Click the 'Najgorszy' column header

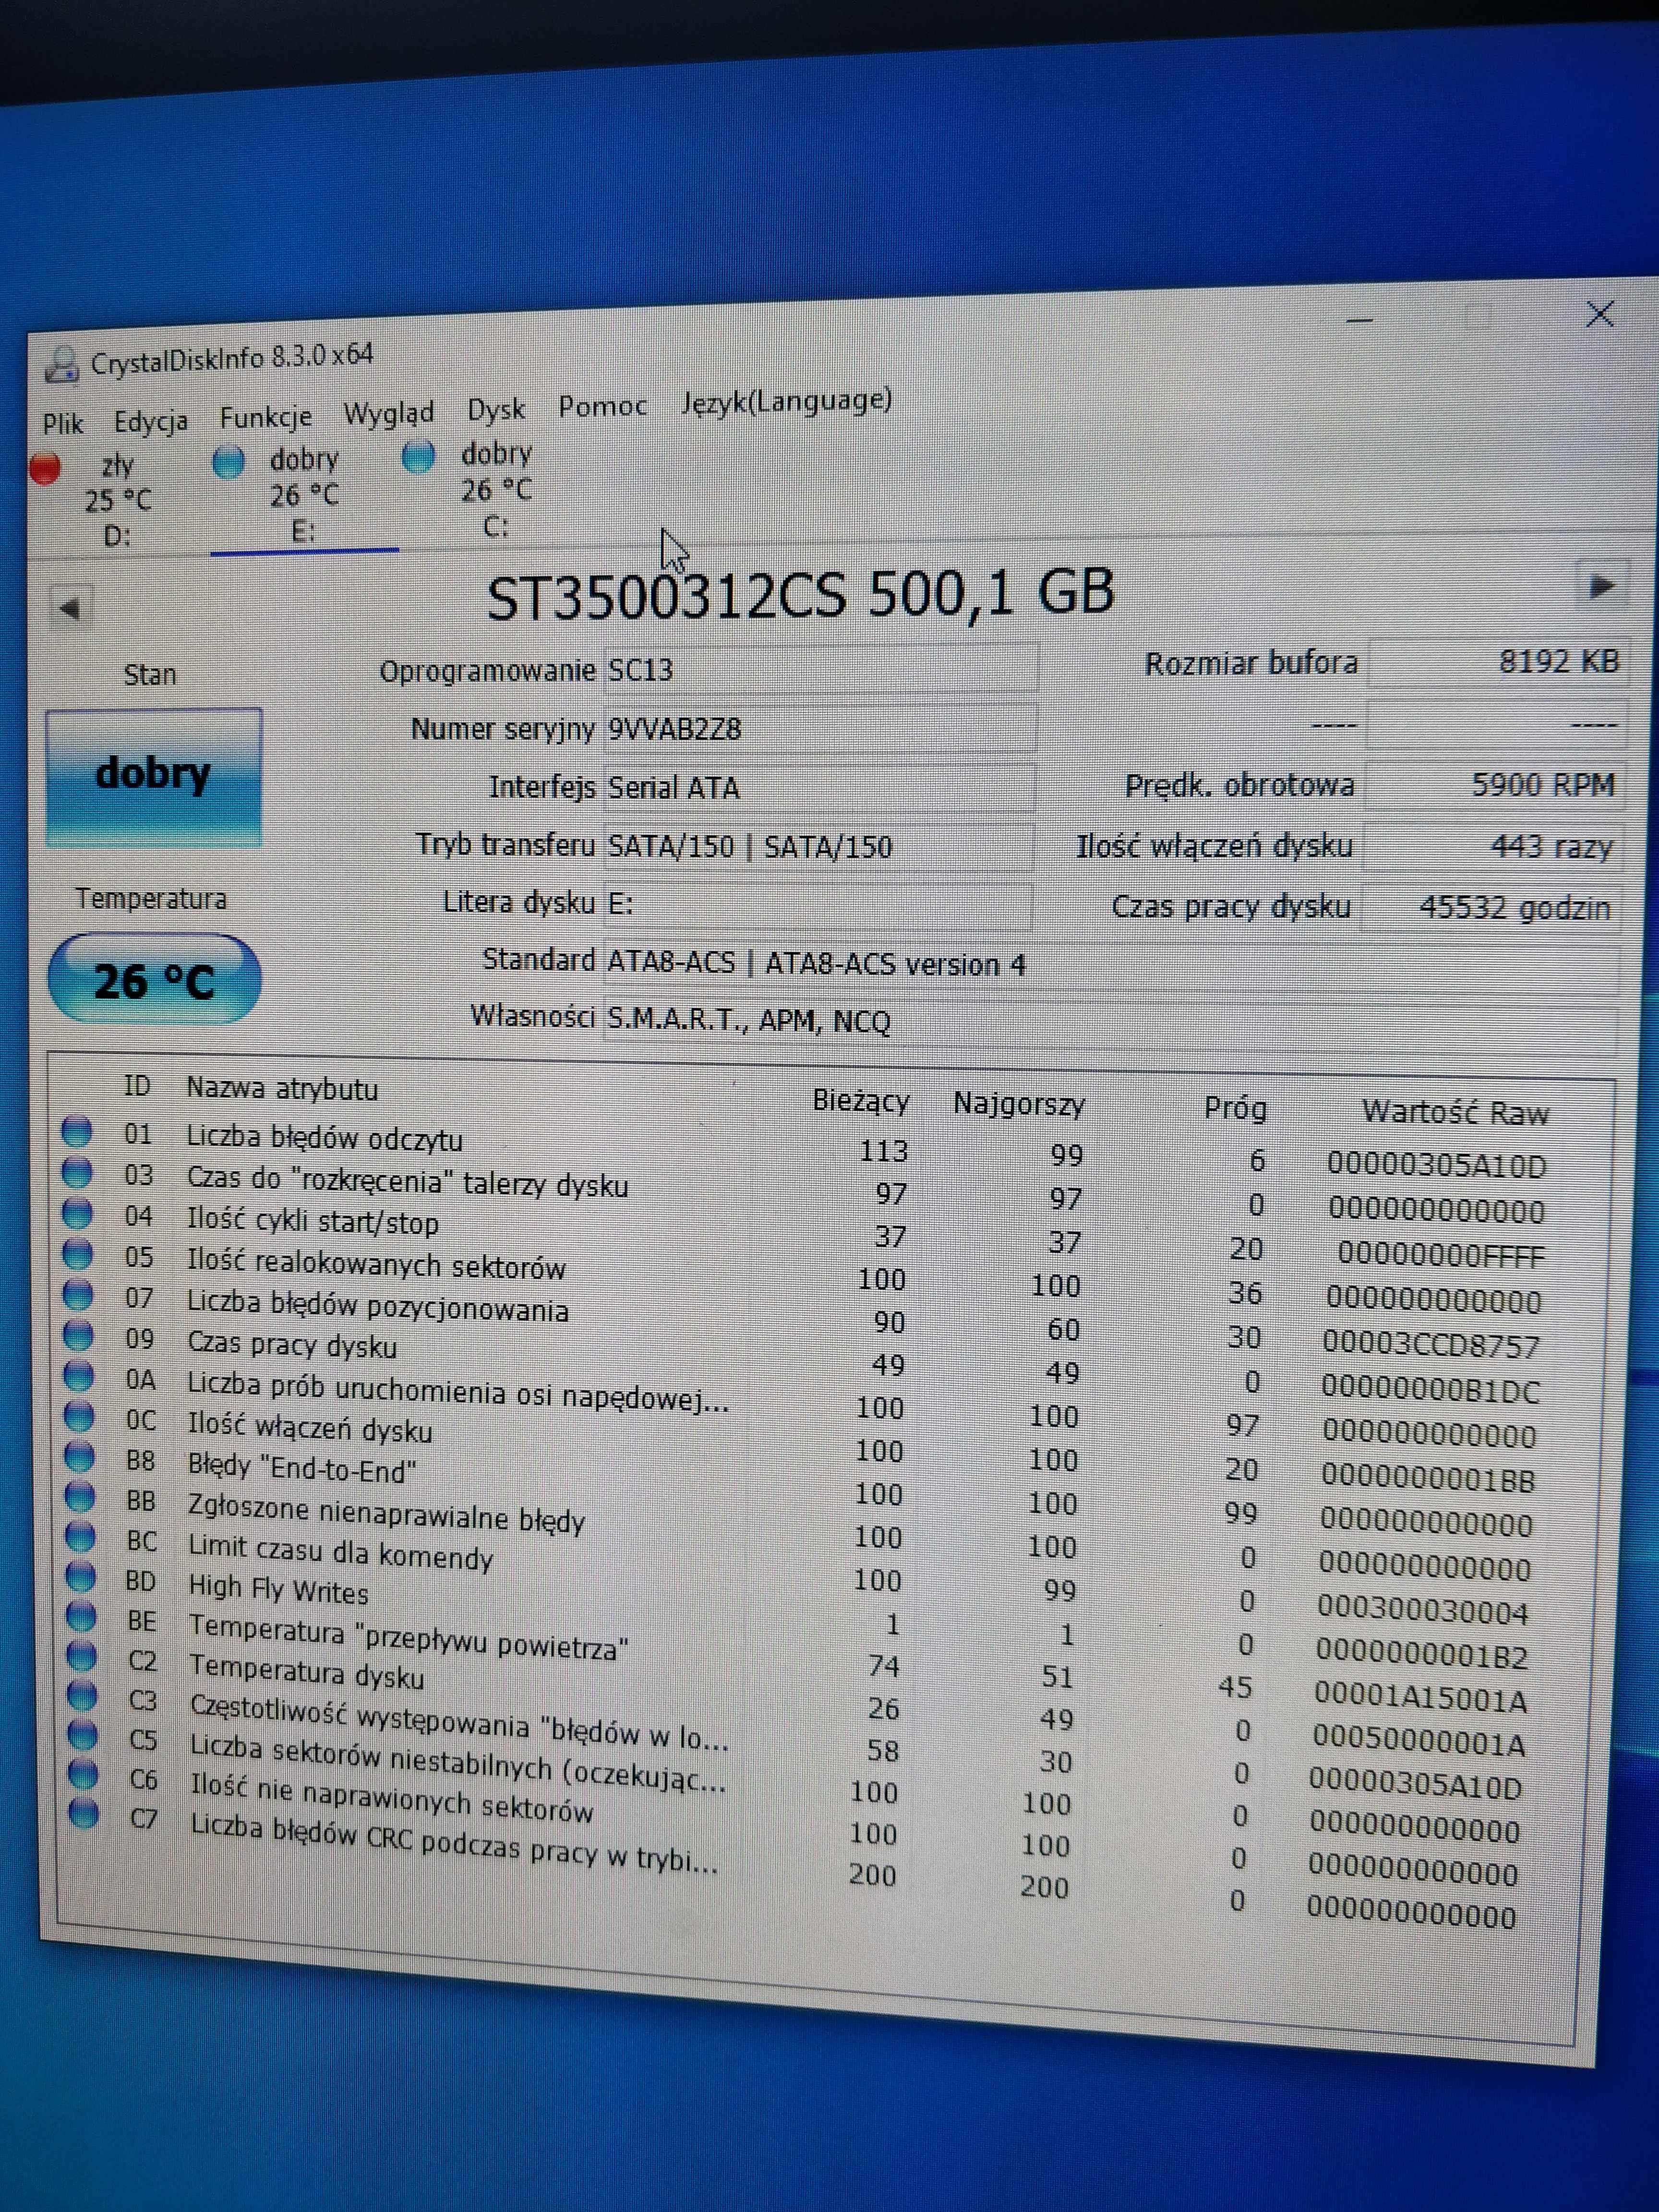pos(1019,1104)
